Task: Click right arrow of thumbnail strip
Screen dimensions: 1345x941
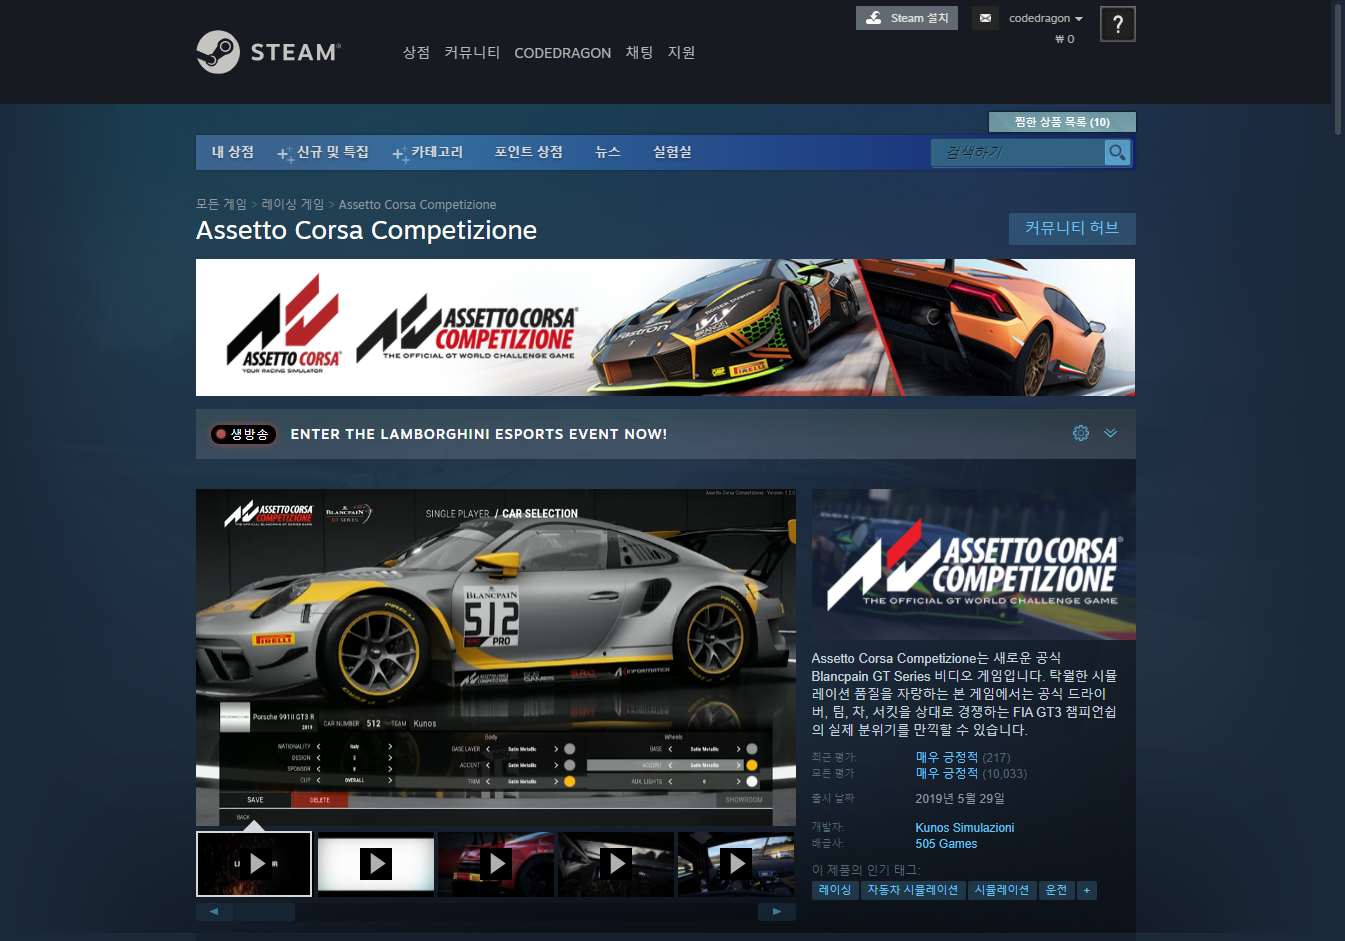Action: point(777,912)
